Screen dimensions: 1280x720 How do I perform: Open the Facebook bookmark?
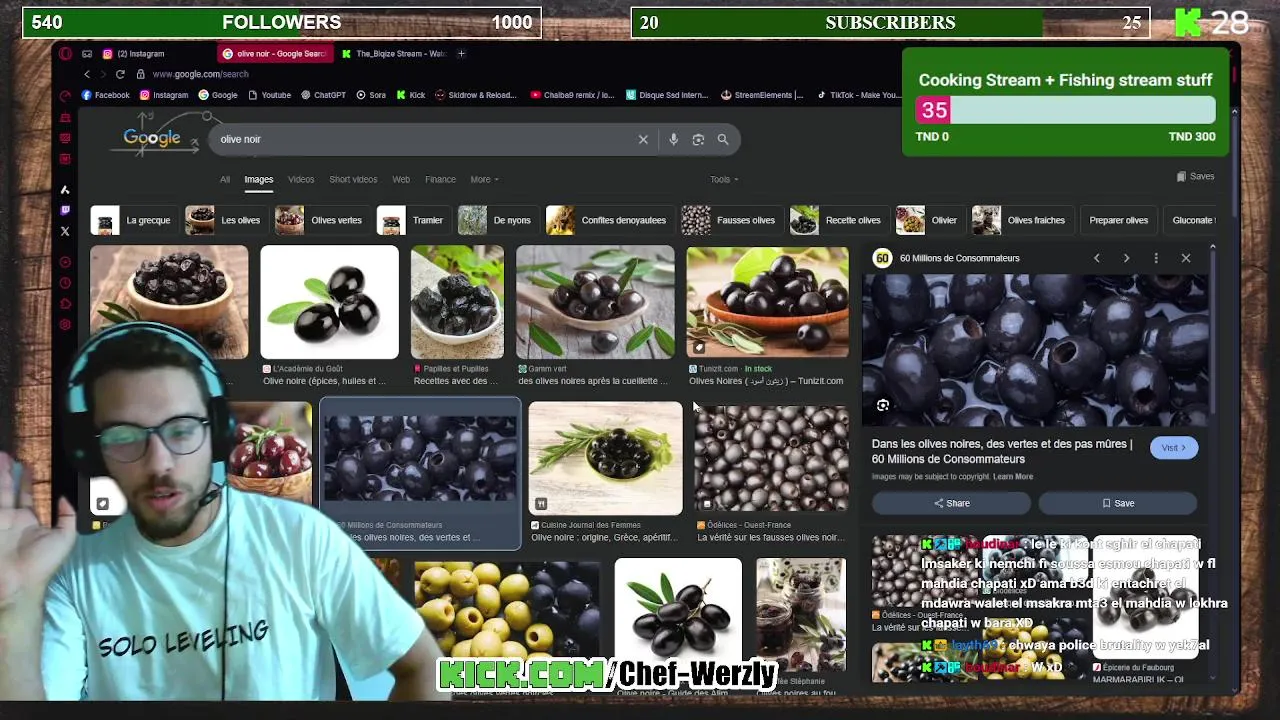click(106, 95)
